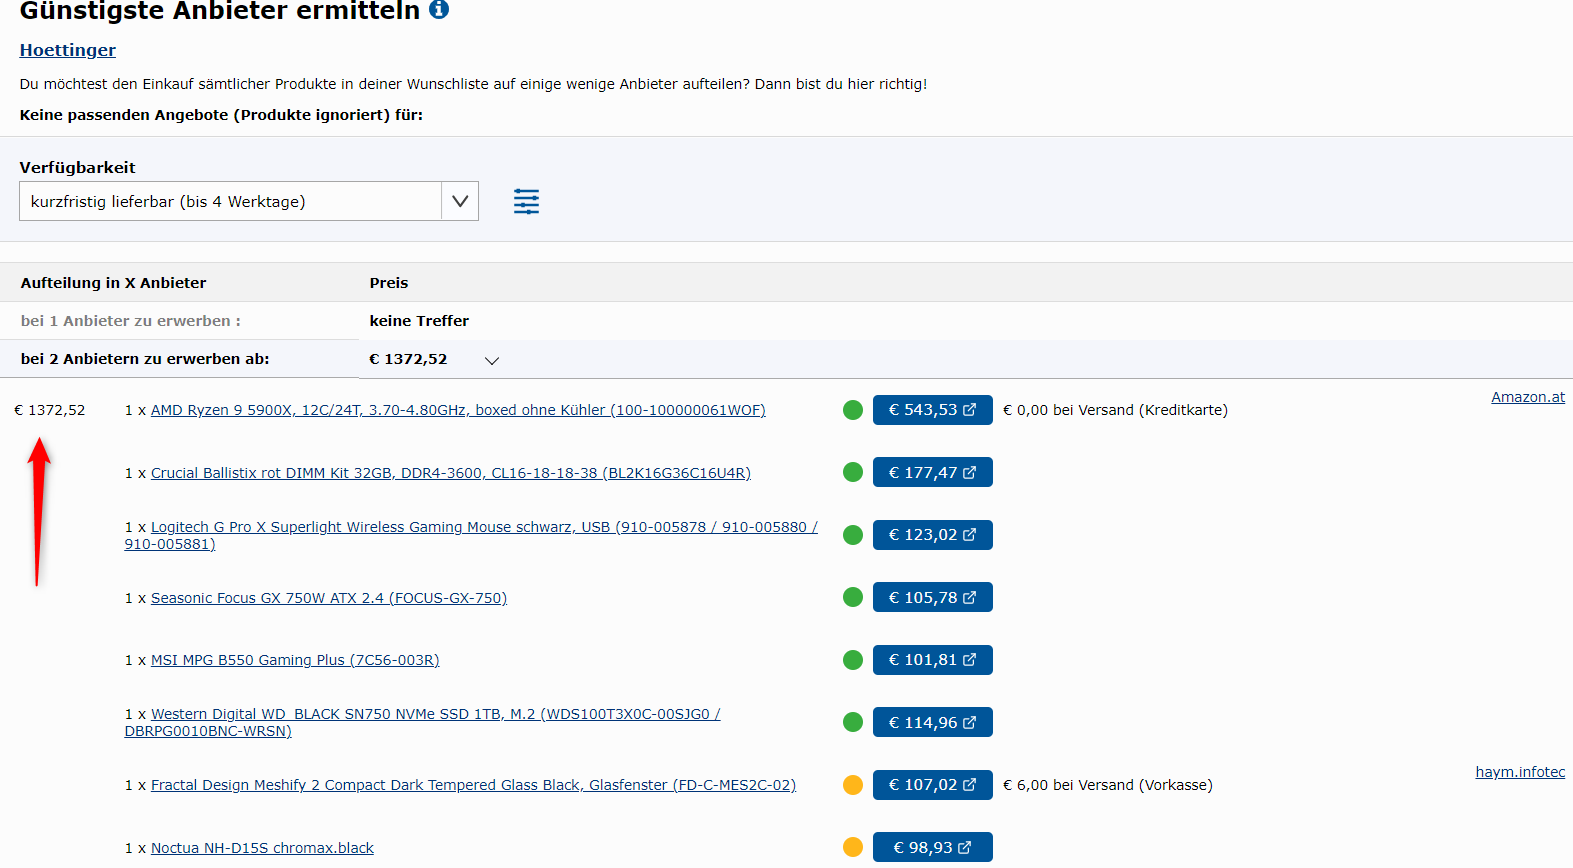The width and height of the screenshot is (1573, 868).
Task: Click the green availability dot for Logitech G Pro
Action: click(x=853, y=535)
